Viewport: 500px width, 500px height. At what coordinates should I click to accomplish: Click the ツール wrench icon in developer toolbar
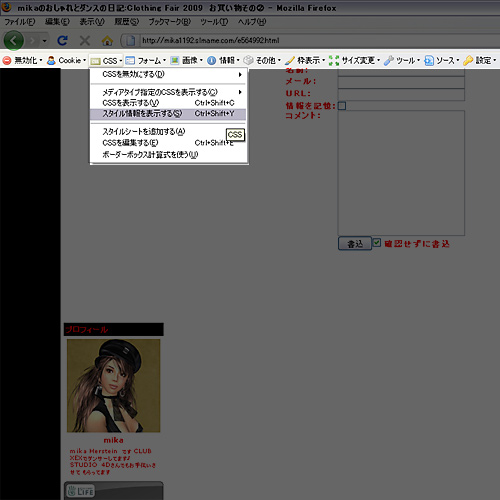pyautogui.click(x=389, y=60)
